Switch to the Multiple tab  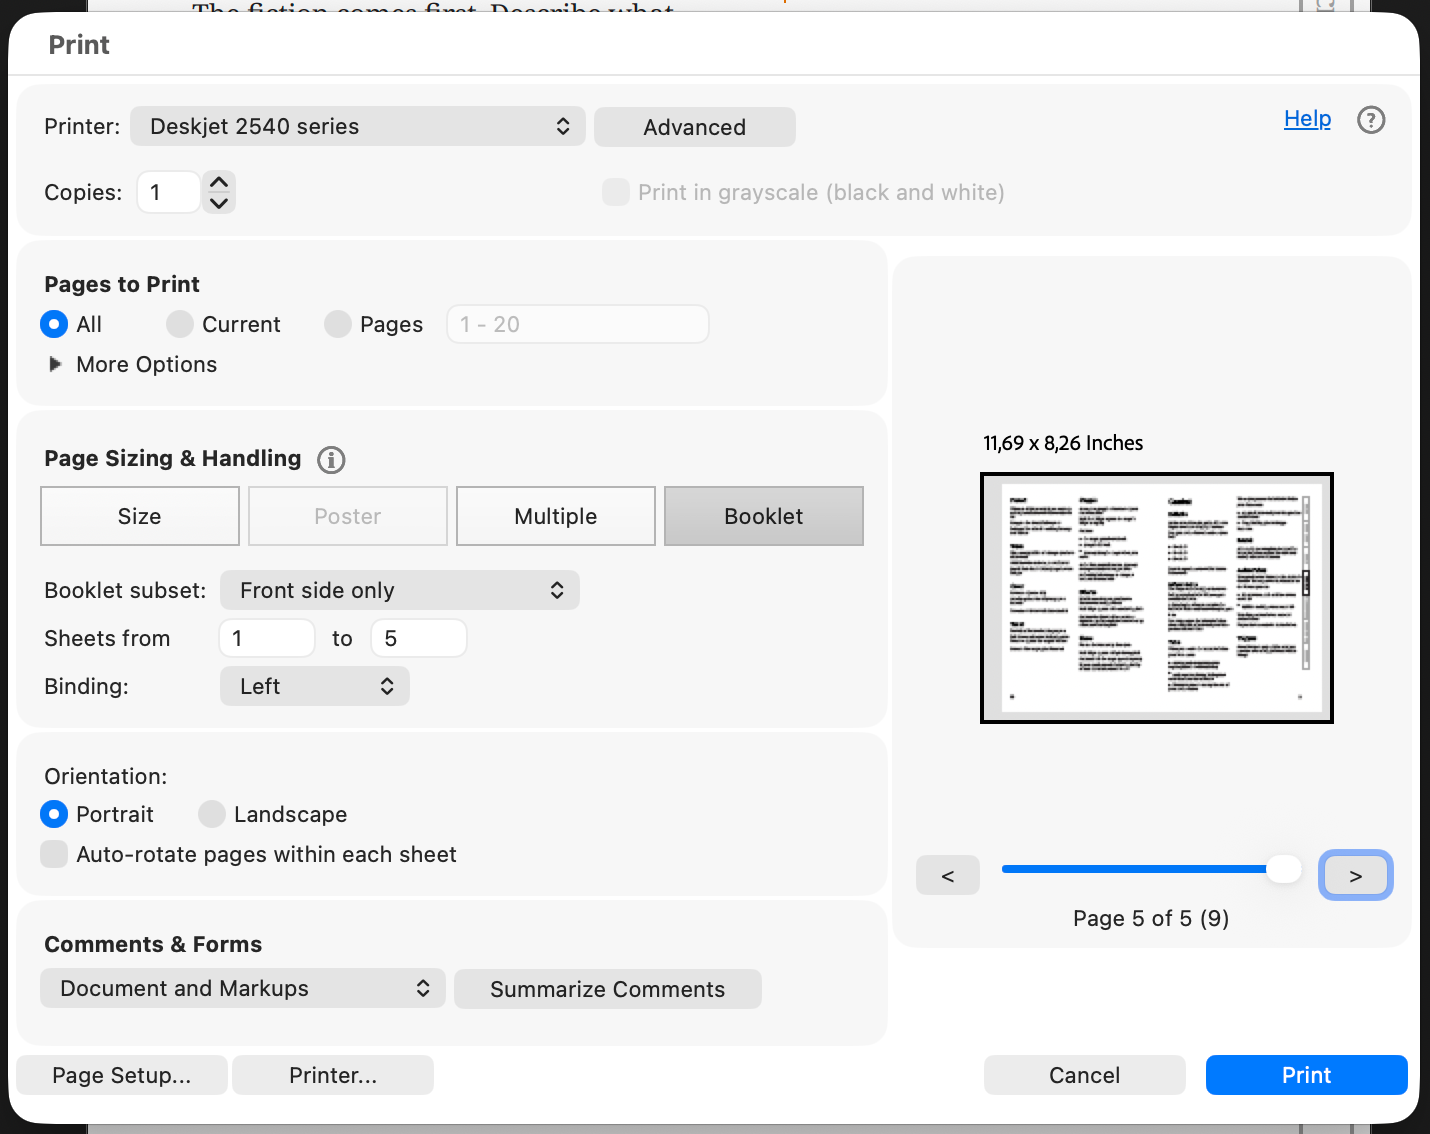pos(556,516)
